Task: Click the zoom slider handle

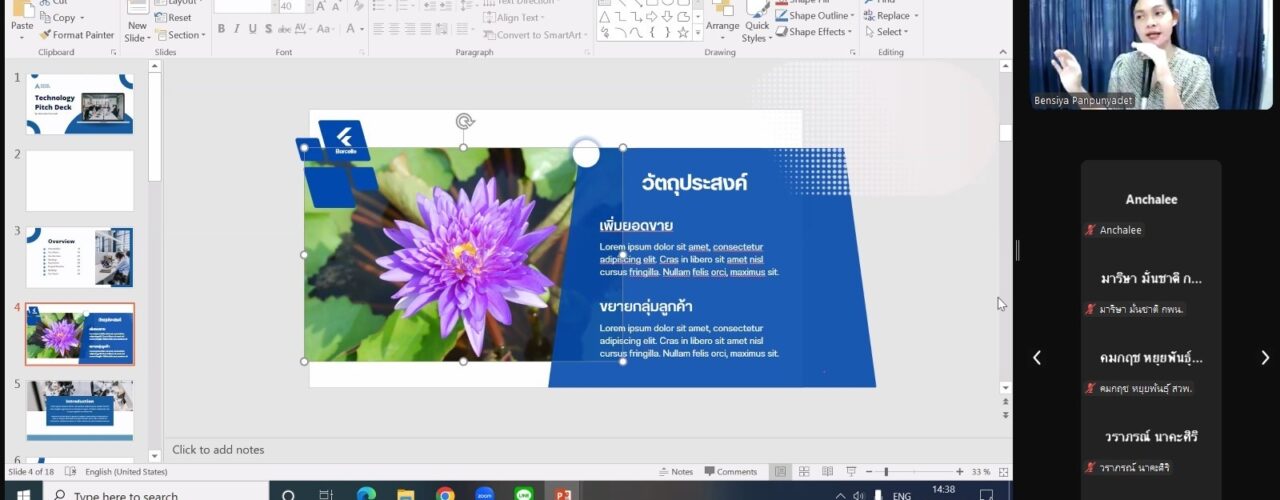Action: pos(886,472)
